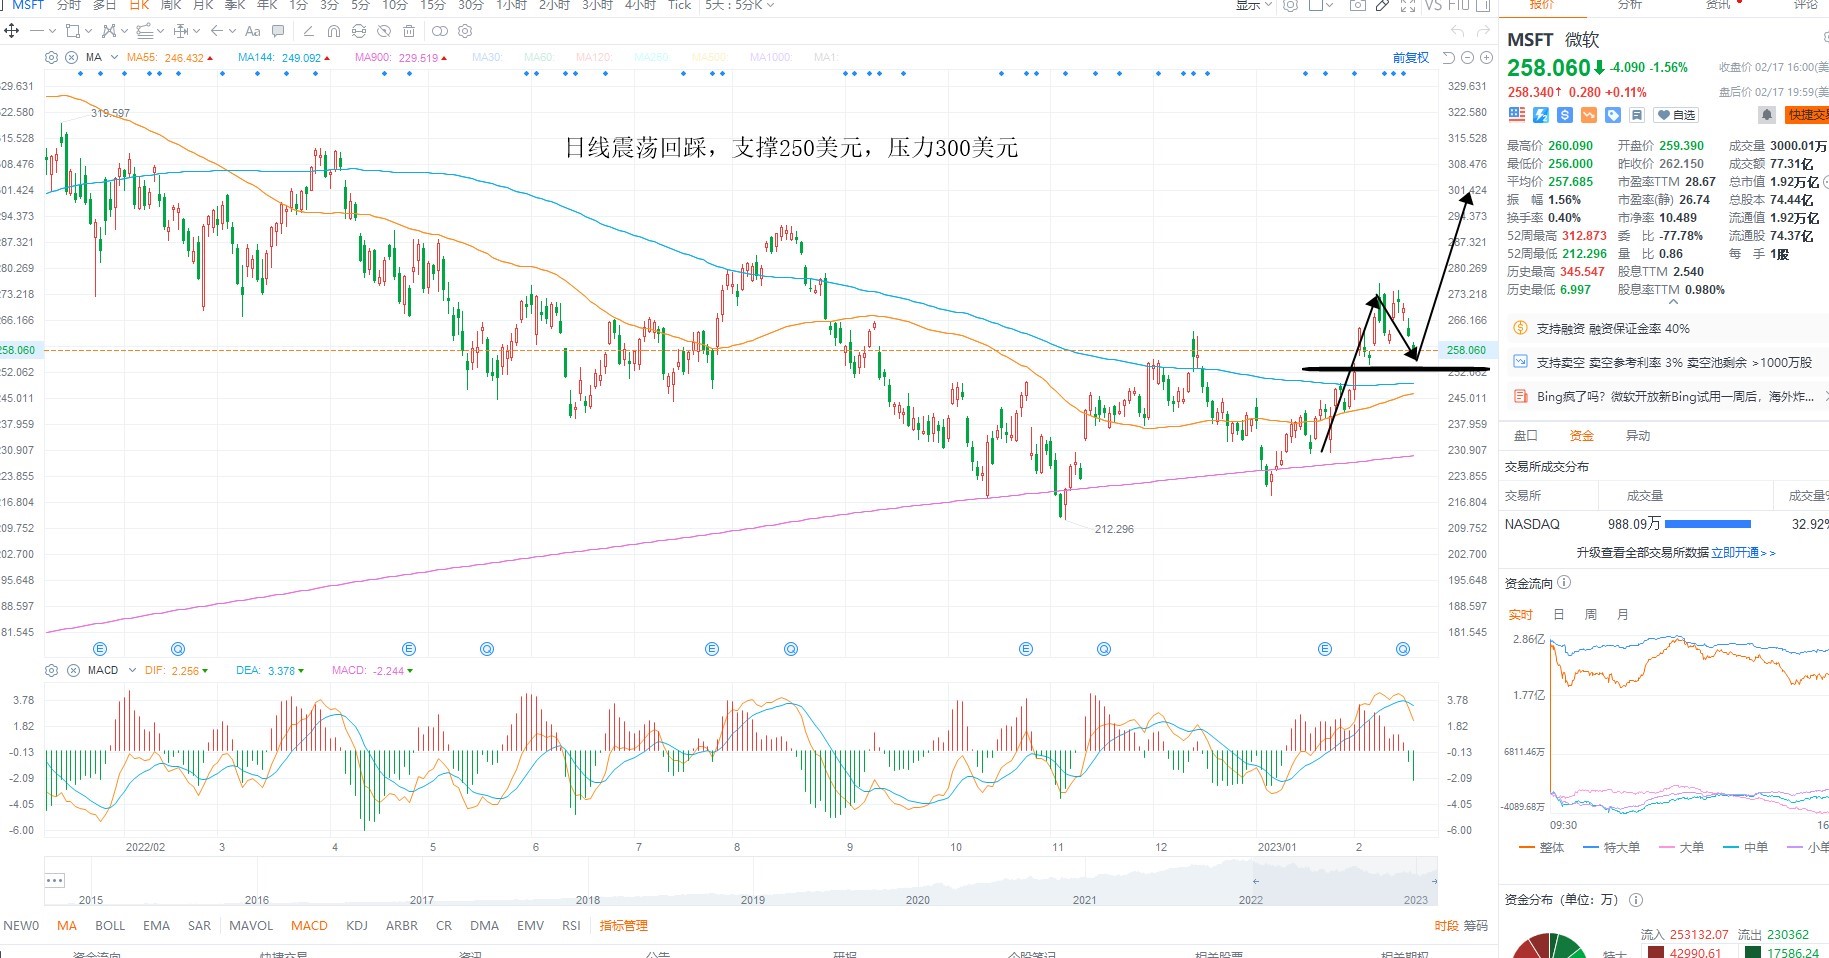Screen dimensions: 1829x958
Task: Click the blue price tag icon
Action: (x=1613, y=115)
